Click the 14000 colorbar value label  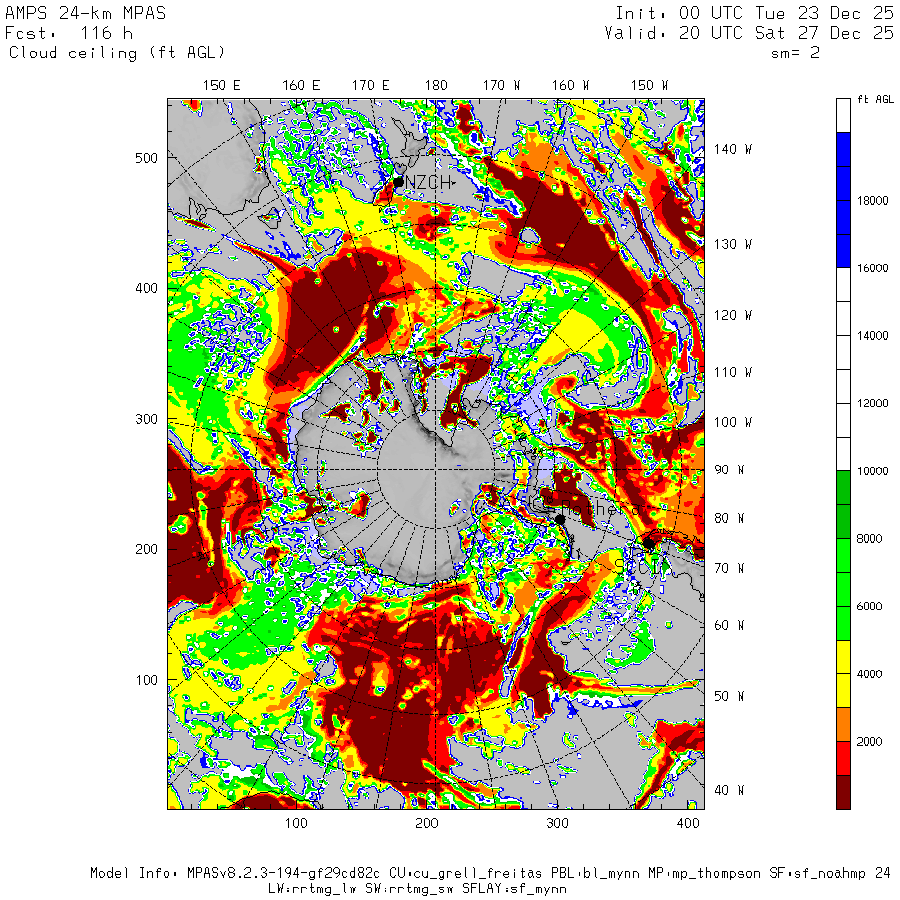872,336
